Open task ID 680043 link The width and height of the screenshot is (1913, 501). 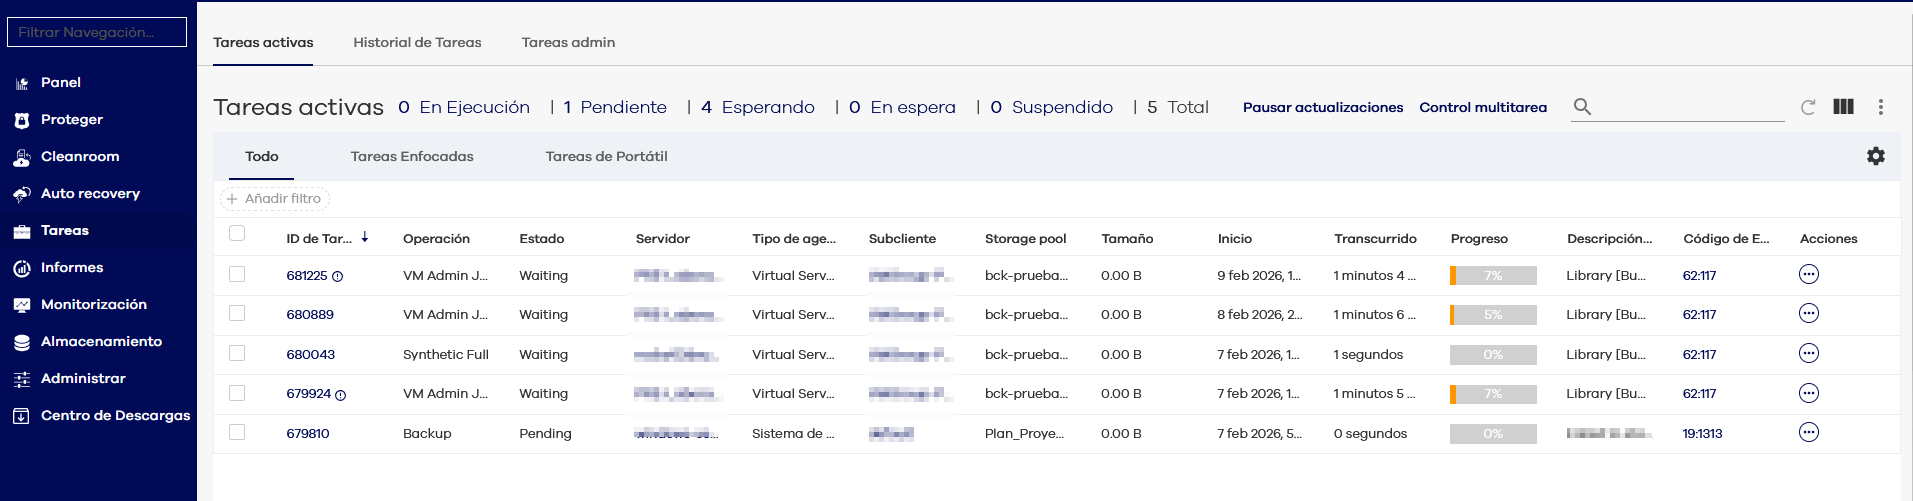pos(311,354)
